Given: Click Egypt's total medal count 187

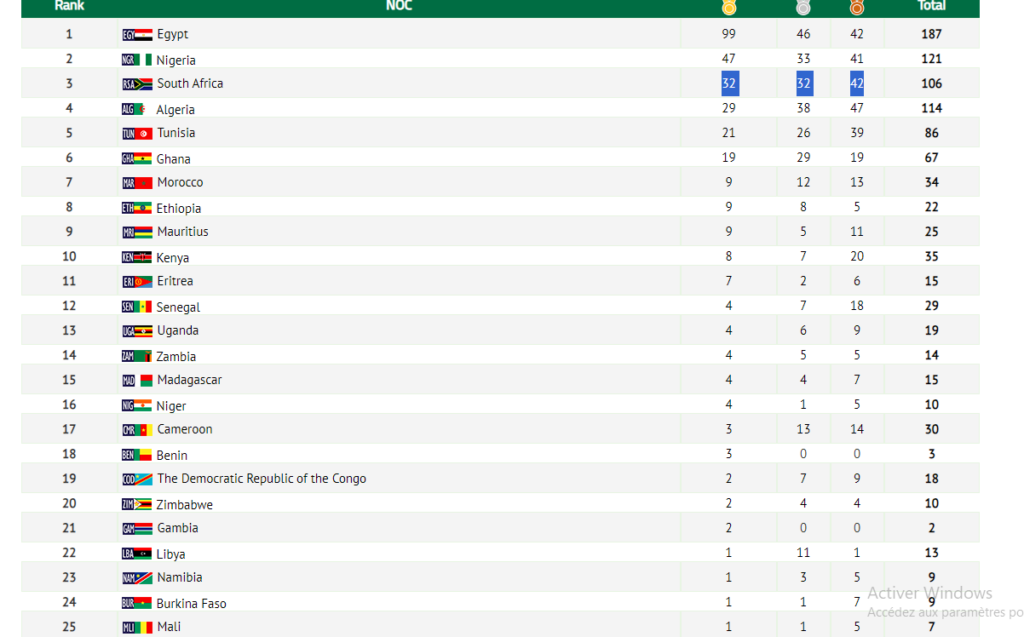Looking at the screenshot, I should tap(931, 34).
